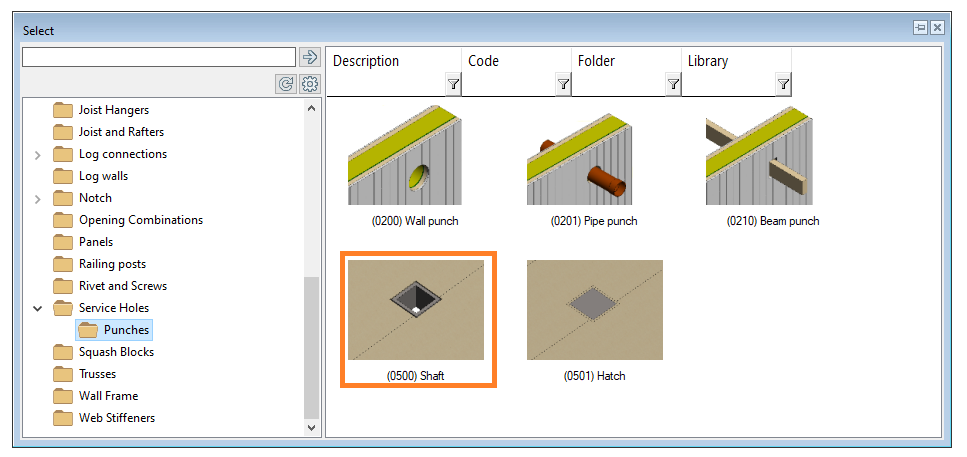Select the (0200) Wall punch thumbnail
The height and width of the screenshot is (457, 967).
click(405, 155)
